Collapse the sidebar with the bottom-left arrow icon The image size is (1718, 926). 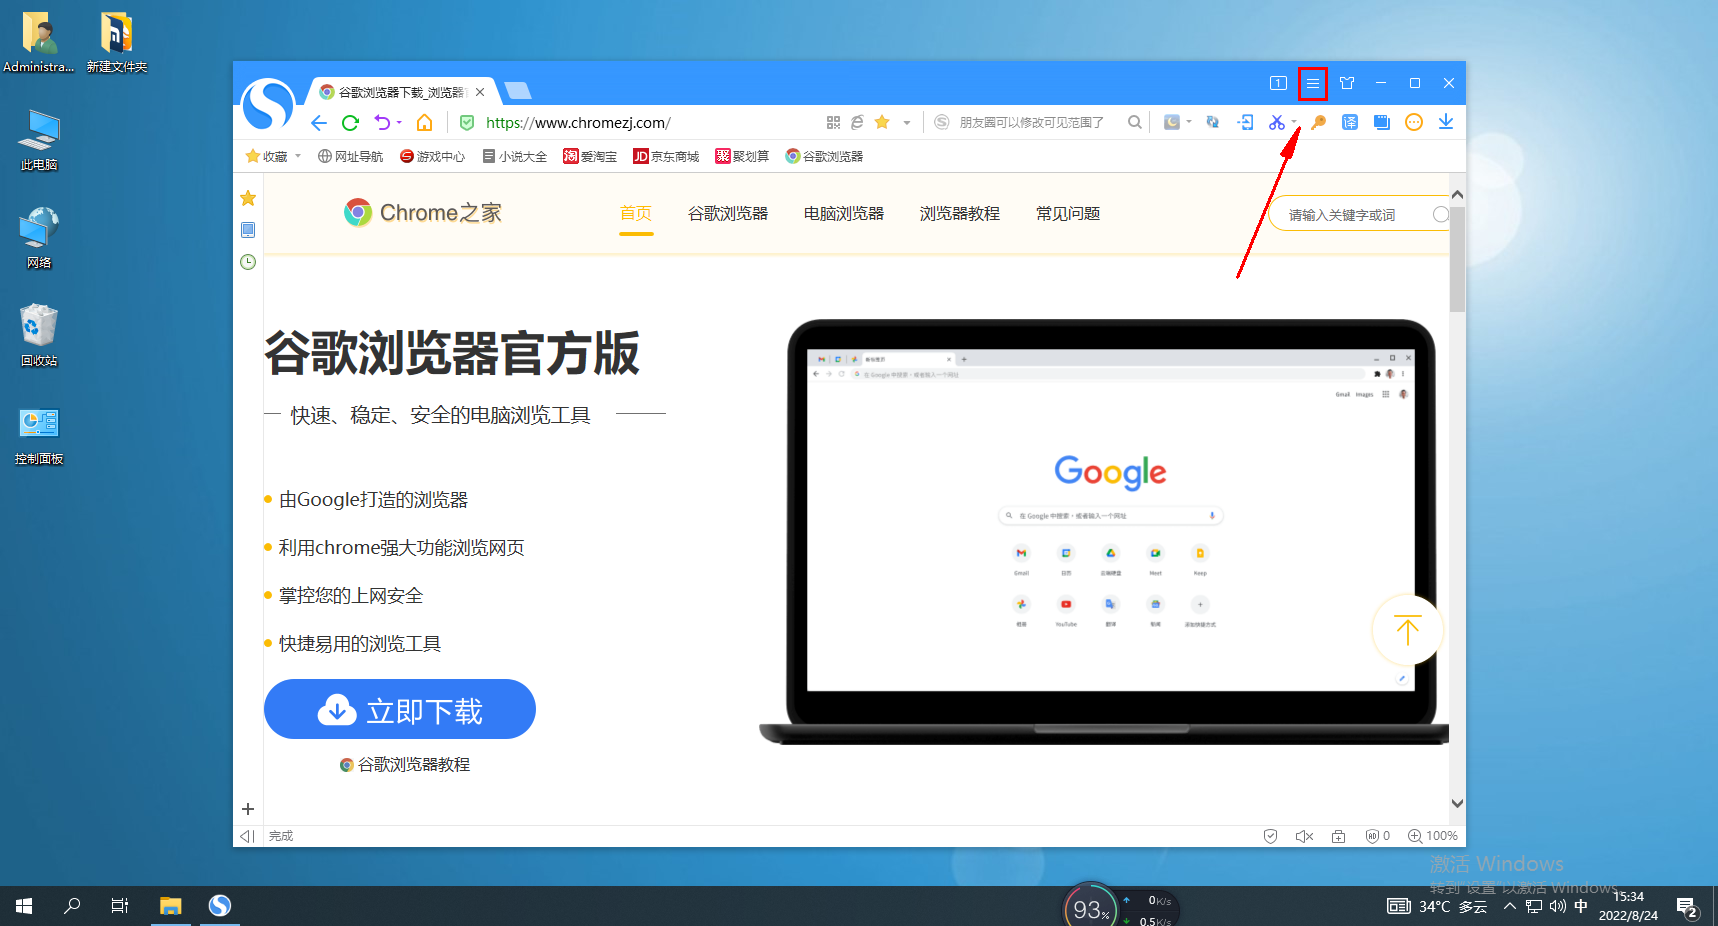coord(247,836)
